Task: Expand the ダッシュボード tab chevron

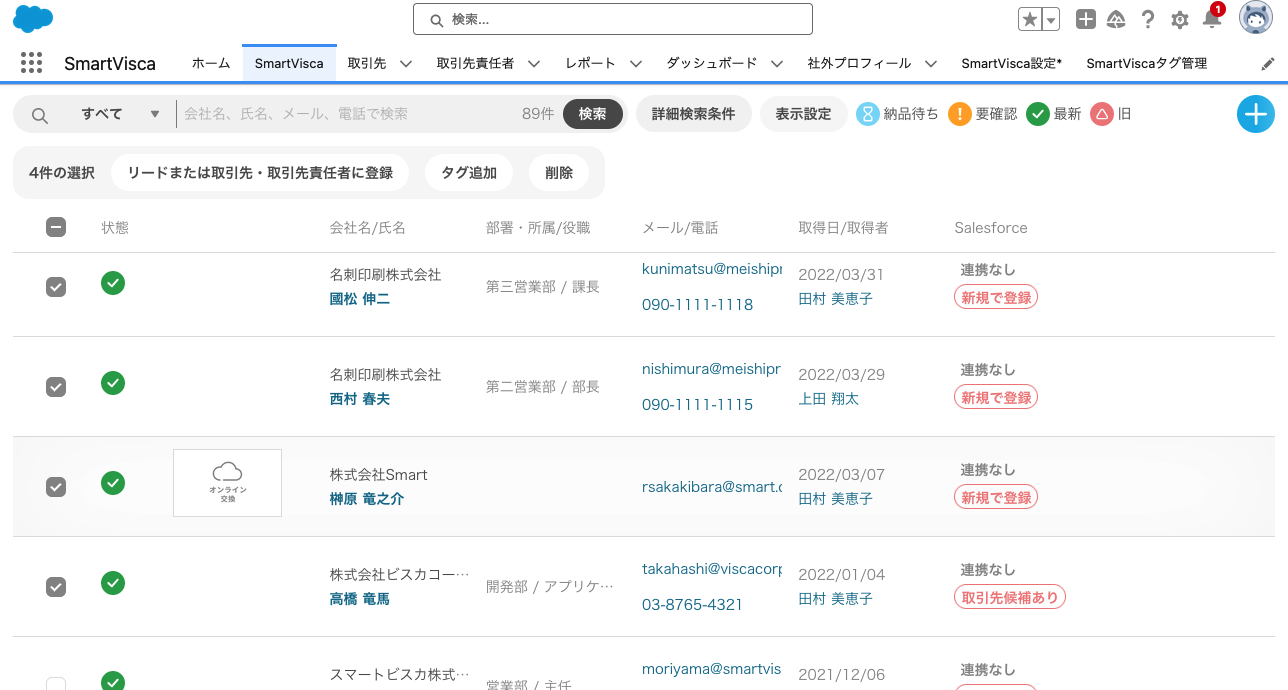Action: (777, 63)
